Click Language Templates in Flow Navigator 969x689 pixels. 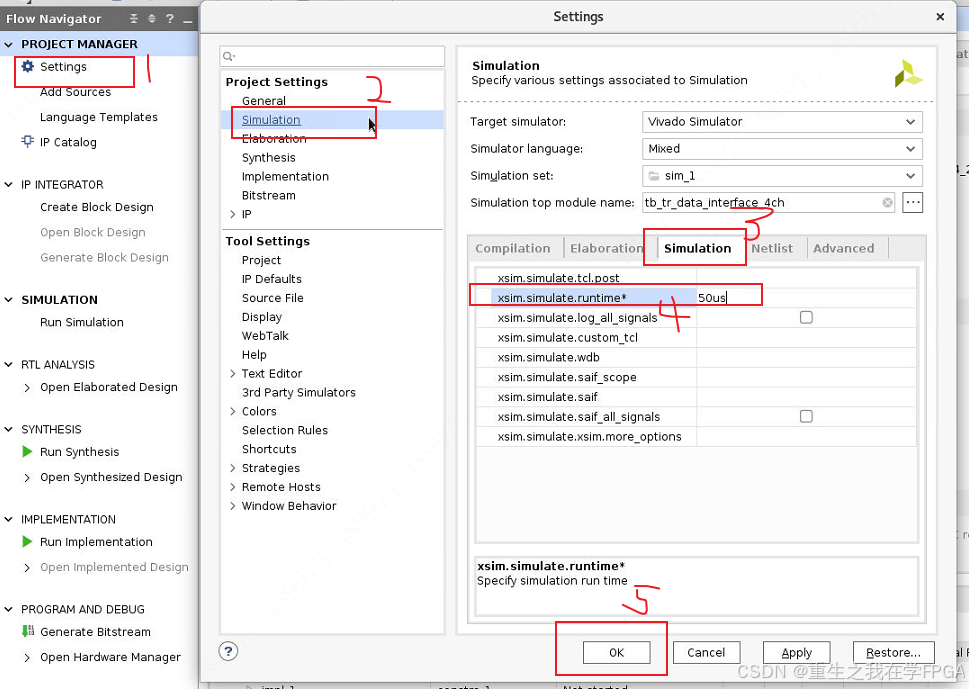point(99,117)
